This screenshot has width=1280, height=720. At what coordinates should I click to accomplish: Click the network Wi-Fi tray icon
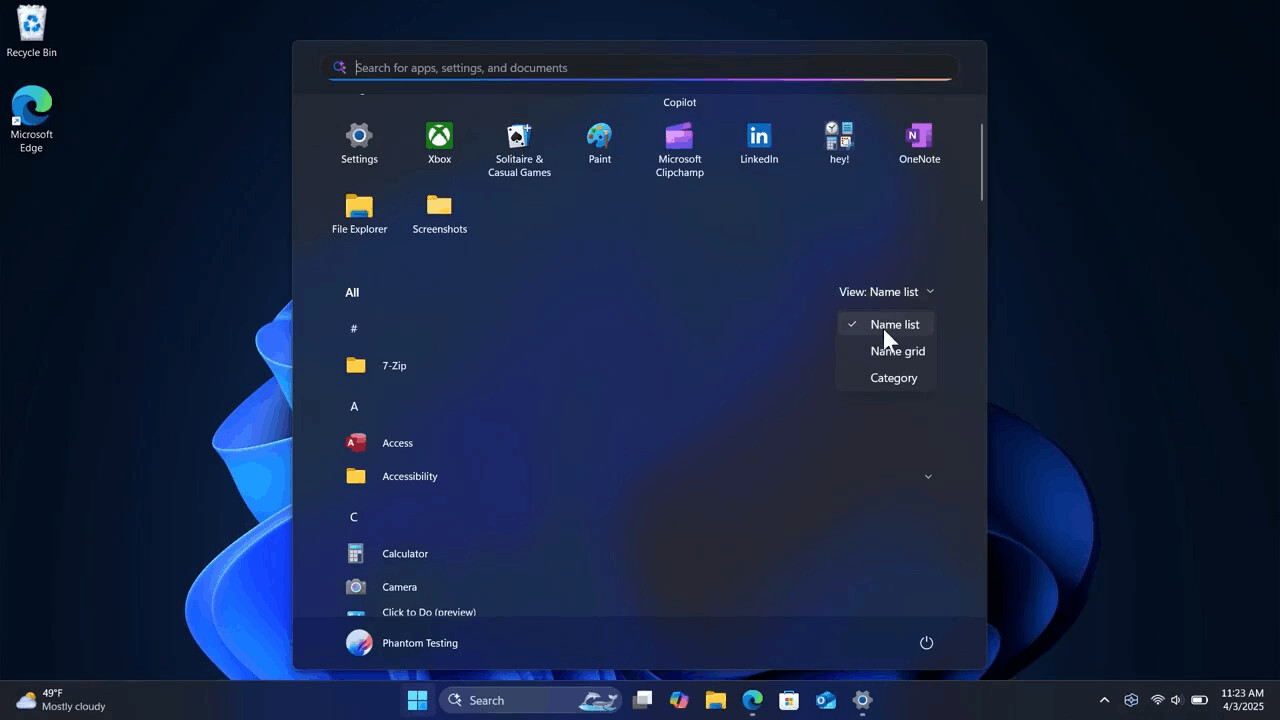tap(1157, 700)
